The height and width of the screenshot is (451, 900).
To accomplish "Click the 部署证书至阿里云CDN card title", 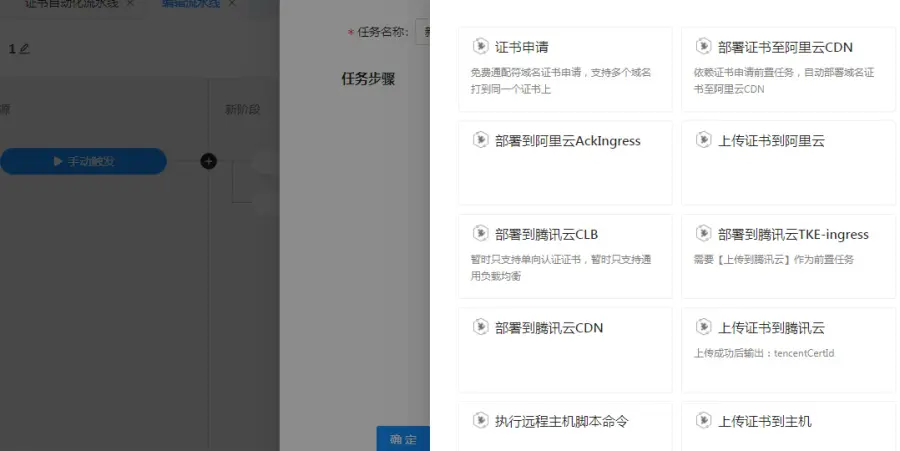I will [785, 47].
